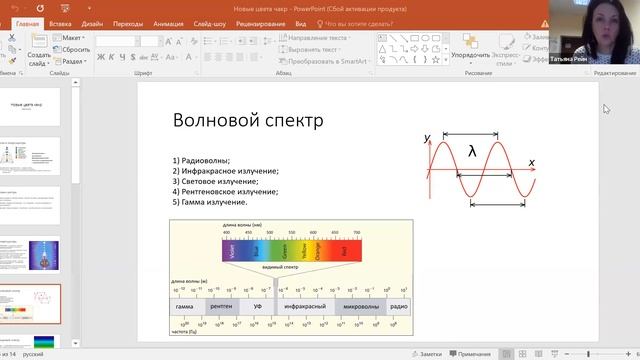Open the font name combo box

coord(118,41)
